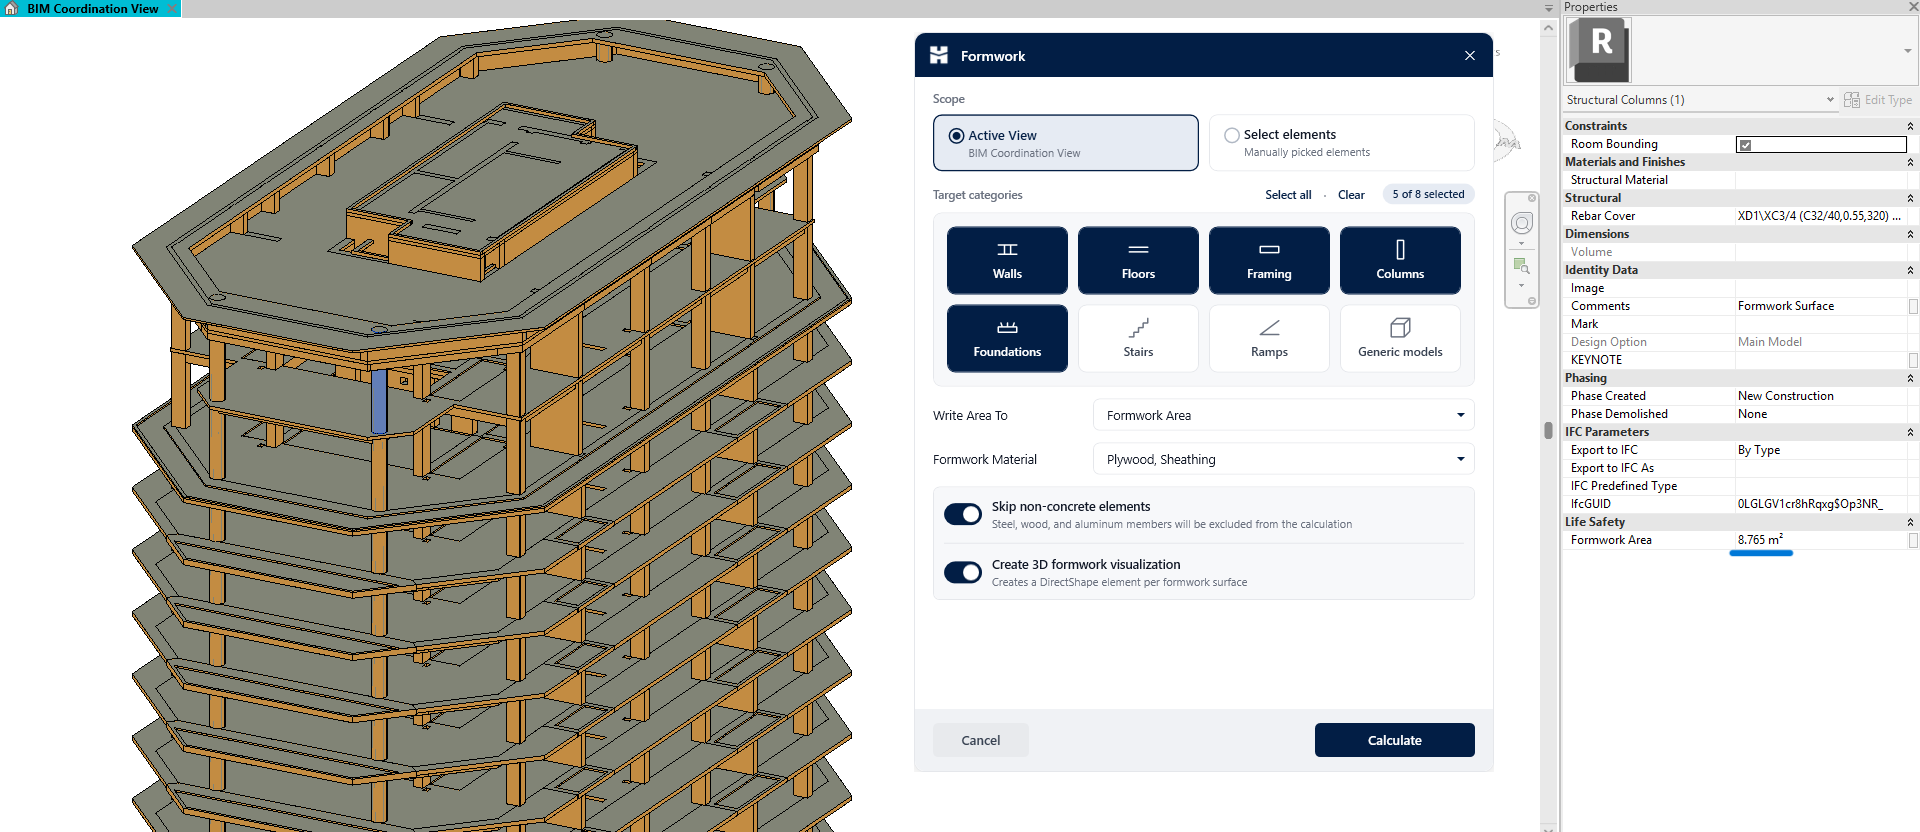Choose the Select elements scope option

[x=1342, y=143]
